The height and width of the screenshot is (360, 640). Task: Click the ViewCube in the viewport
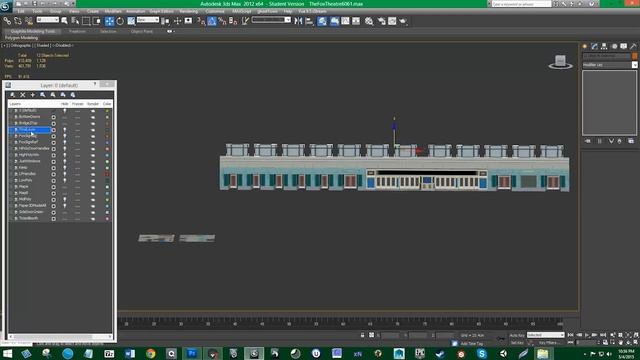[x=560, y=62]
